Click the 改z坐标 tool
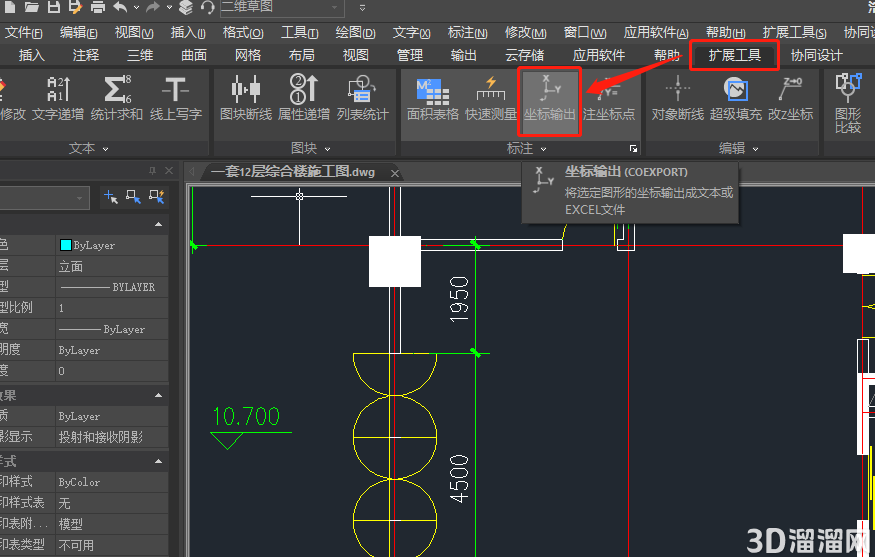This screenshot has width=875, height=557. coord(791,99)
